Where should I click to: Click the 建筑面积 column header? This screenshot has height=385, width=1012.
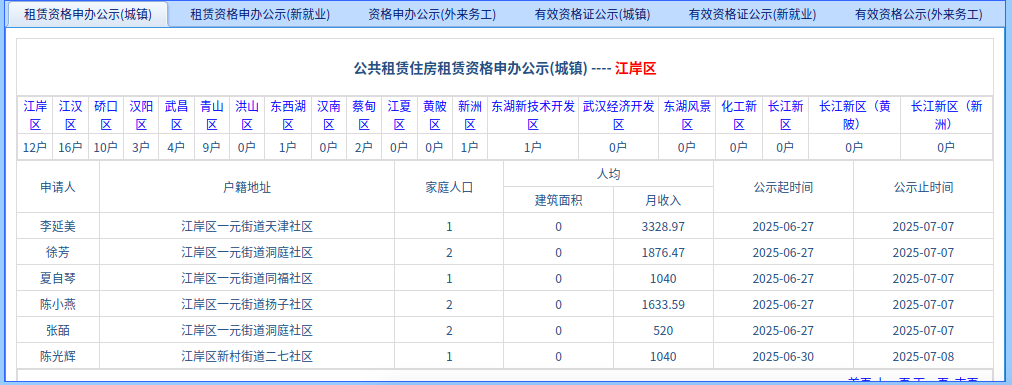point(558,201)
